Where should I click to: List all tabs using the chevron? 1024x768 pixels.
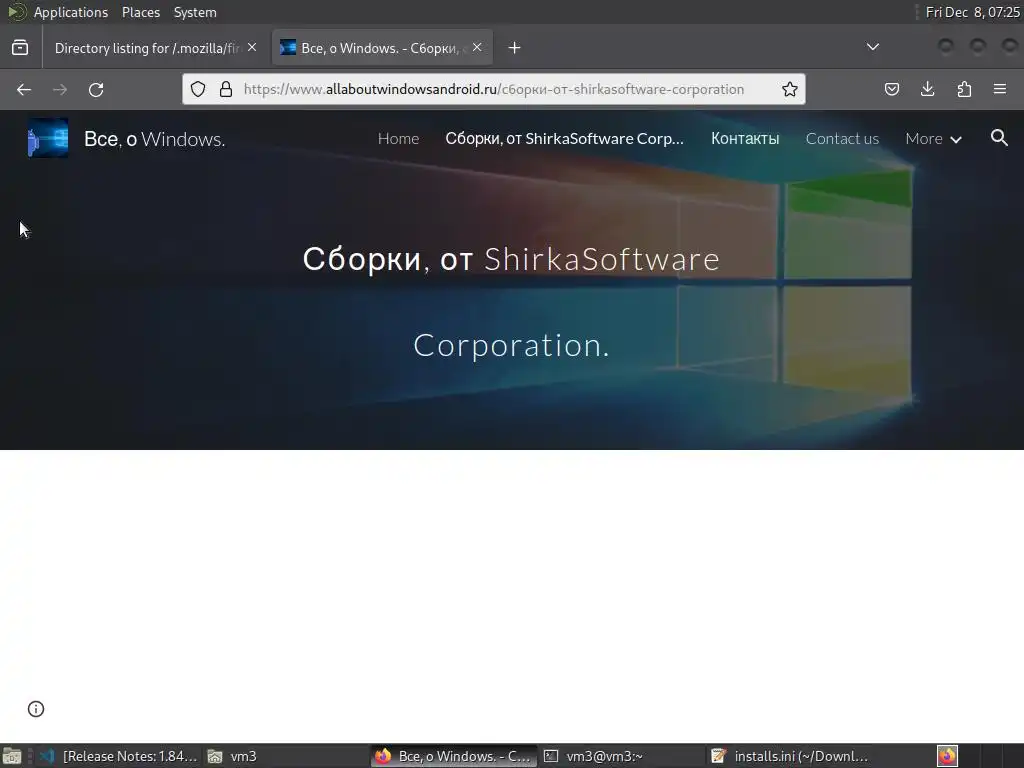click(x=872, y=47)
